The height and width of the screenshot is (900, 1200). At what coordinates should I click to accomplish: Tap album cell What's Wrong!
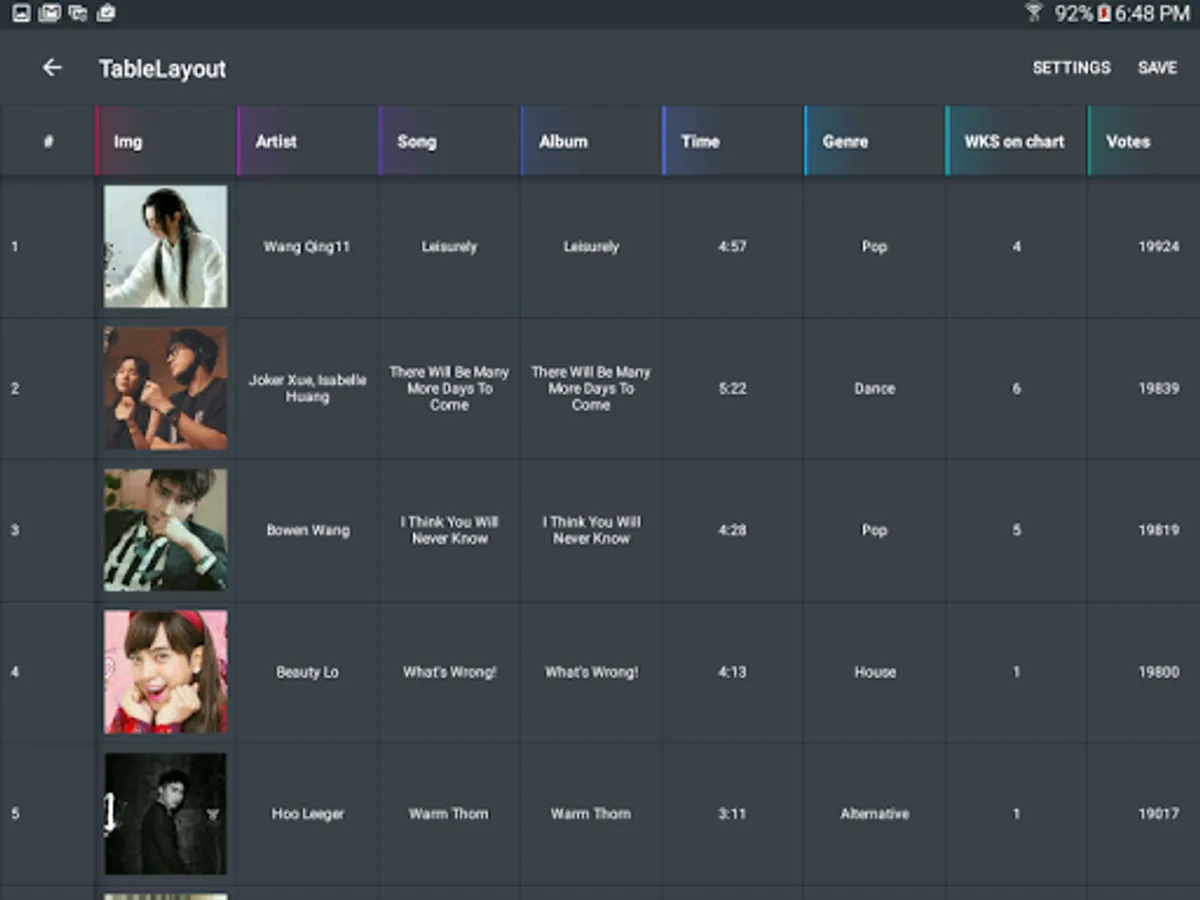pyautogui.click(x=591, y=672)
